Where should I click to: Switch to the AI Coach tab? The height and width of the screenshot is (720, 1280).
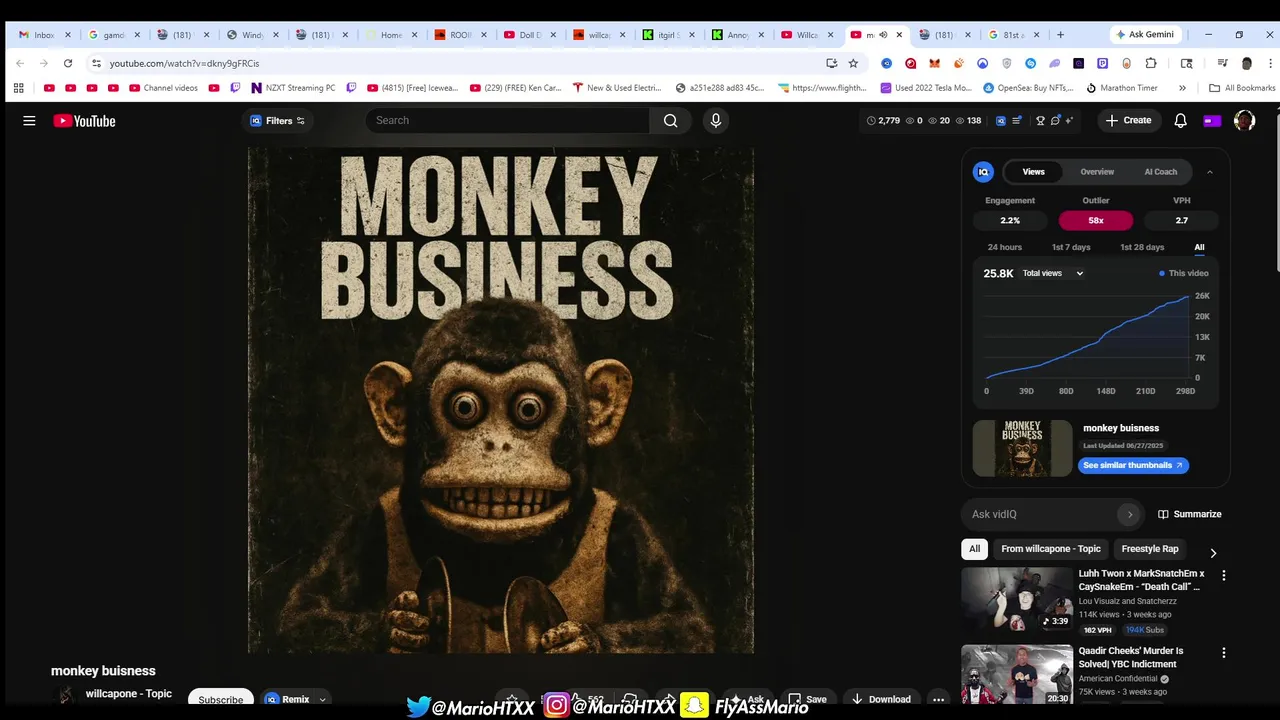coord(1160,172)
